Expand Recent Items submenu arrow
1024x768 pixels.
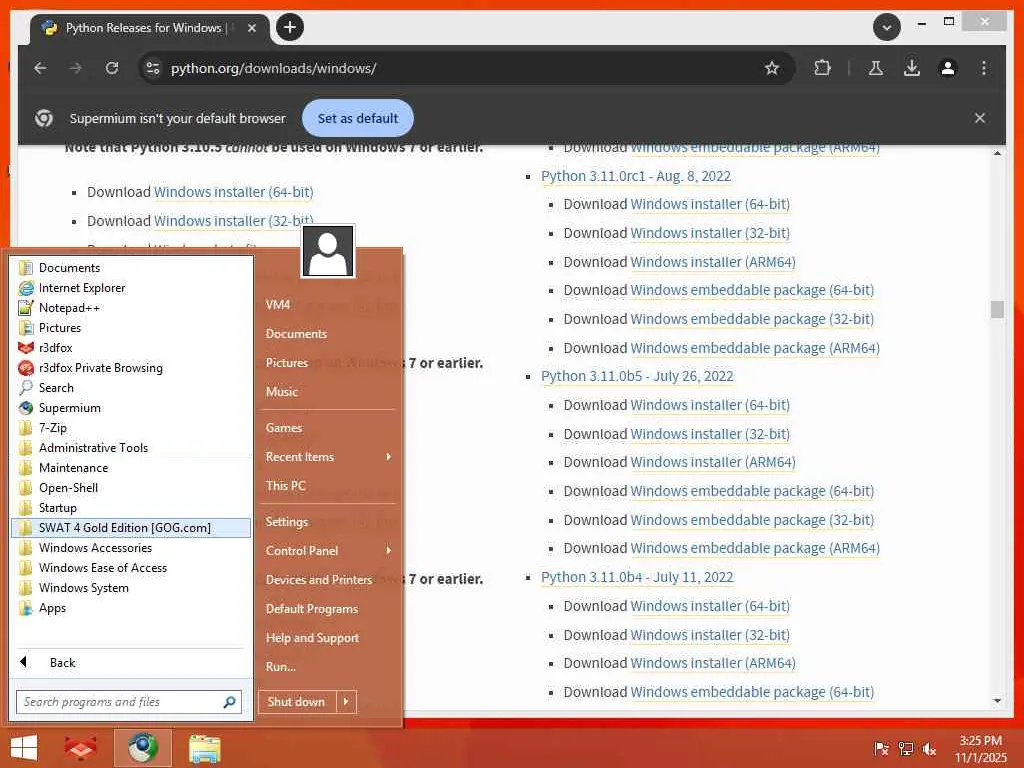tap(389, 457)
